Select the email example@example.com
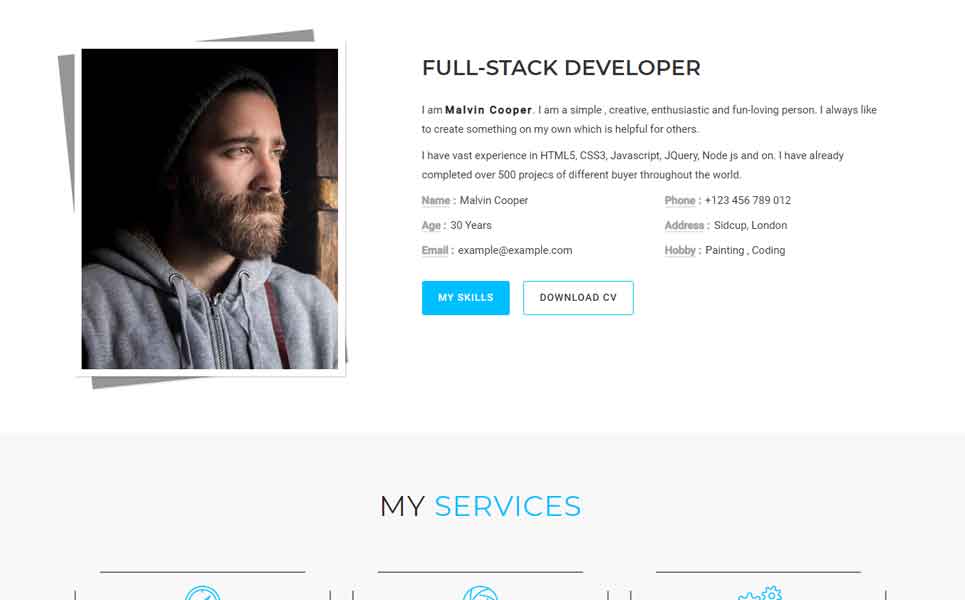 515,250
